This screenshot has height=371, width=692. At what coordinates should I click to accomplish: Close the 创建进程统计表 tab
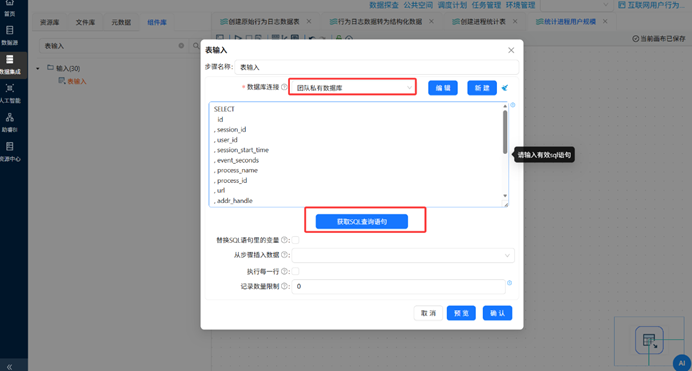pos(515,21)
